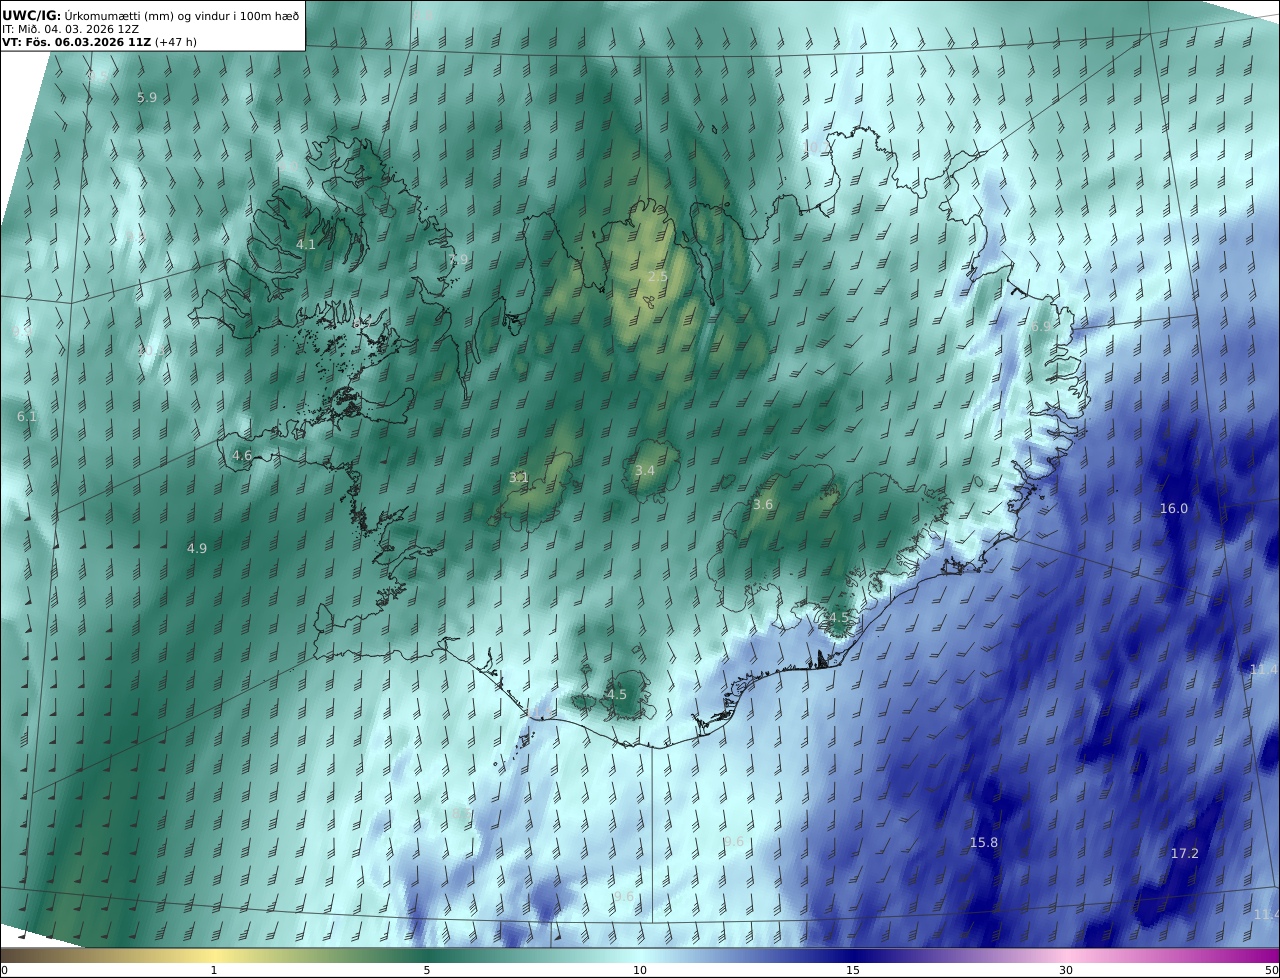The height and width of the screenshot is (978, 1280).
Task: Click the map value label 16.0
Action: [1174, 508]
